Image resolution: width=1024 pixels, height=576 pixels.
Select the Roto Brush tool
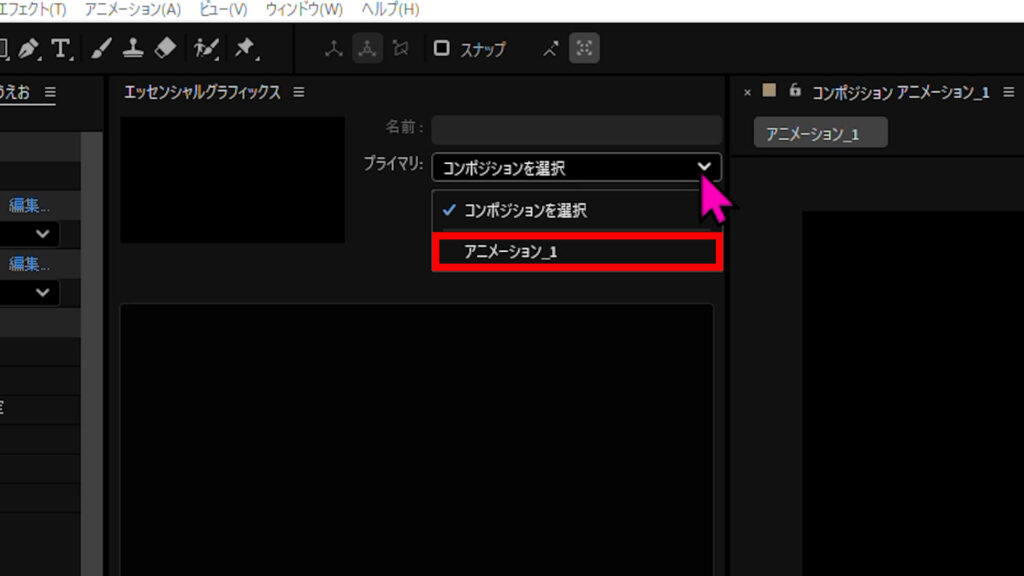(x=206, y=48)
